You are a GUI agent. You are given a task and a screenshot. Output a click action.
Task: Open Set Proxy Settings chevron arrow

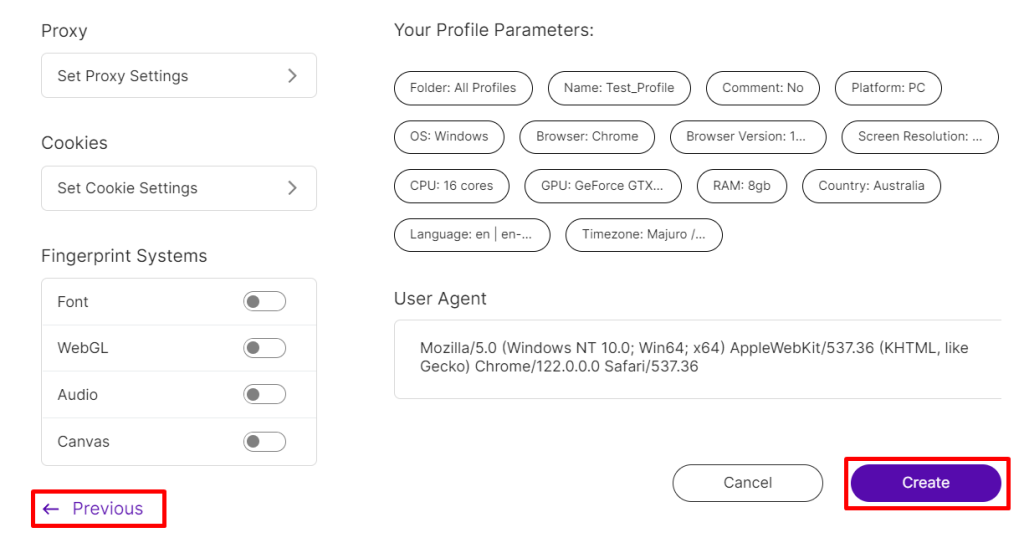[292, 76]
